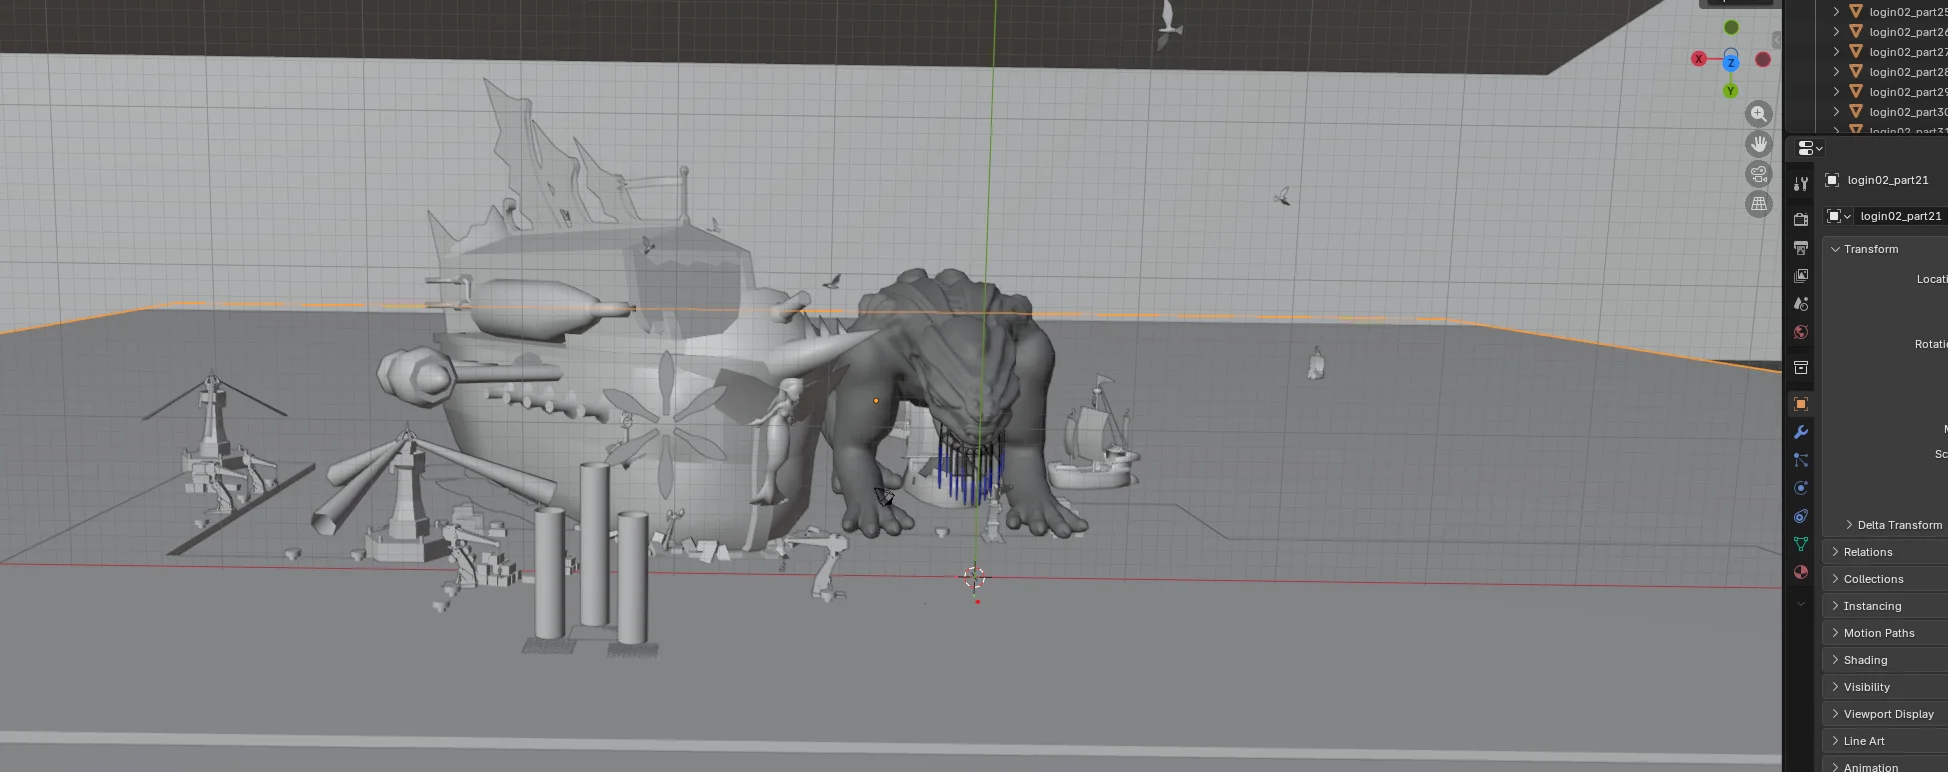Viewport: 1948px width, 772px height.
Task: Open the Tool properties tab
Action: click(x=1801, y=184)
